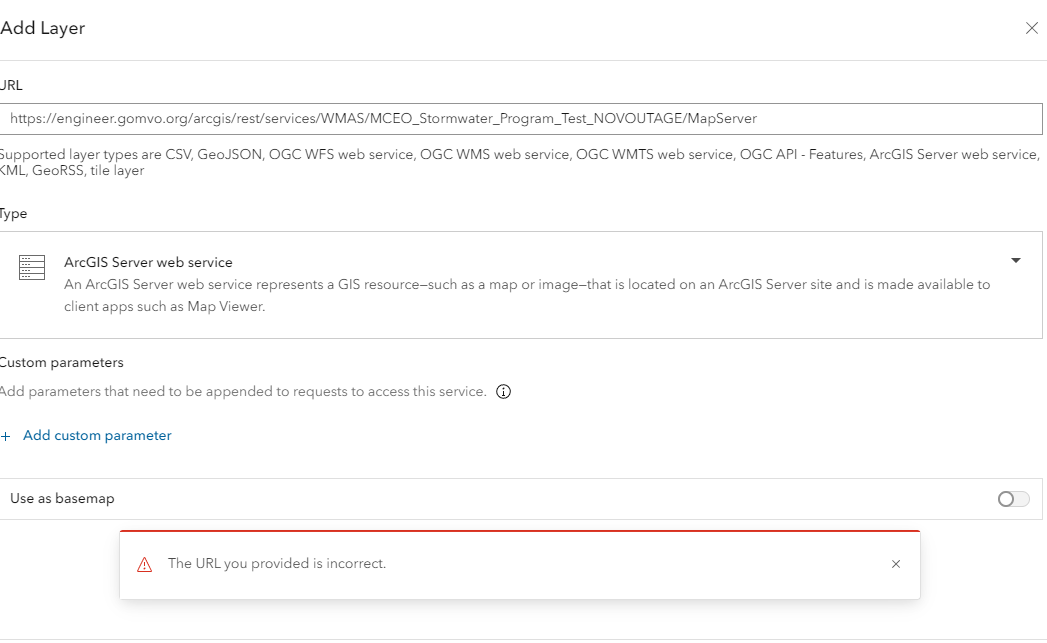Close the Add Layer panel
Screen dimensions: 1047x643
pyautogui.click(x=1032, y=28)
